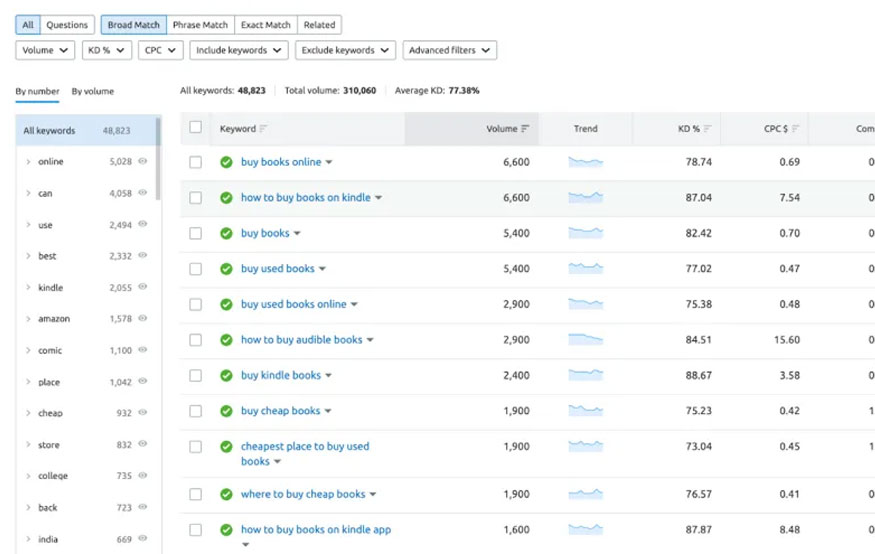Expand the 'best' keyword group
Viewport: 875px width, 554px height.
click(x=28, y=256)
